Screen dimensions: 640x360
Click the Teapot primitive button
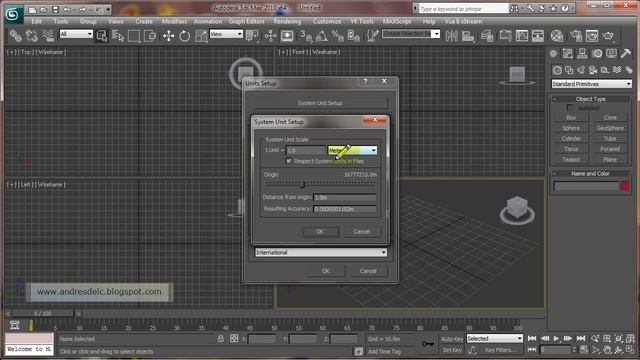pyautogui.click(x=571, y=160)
